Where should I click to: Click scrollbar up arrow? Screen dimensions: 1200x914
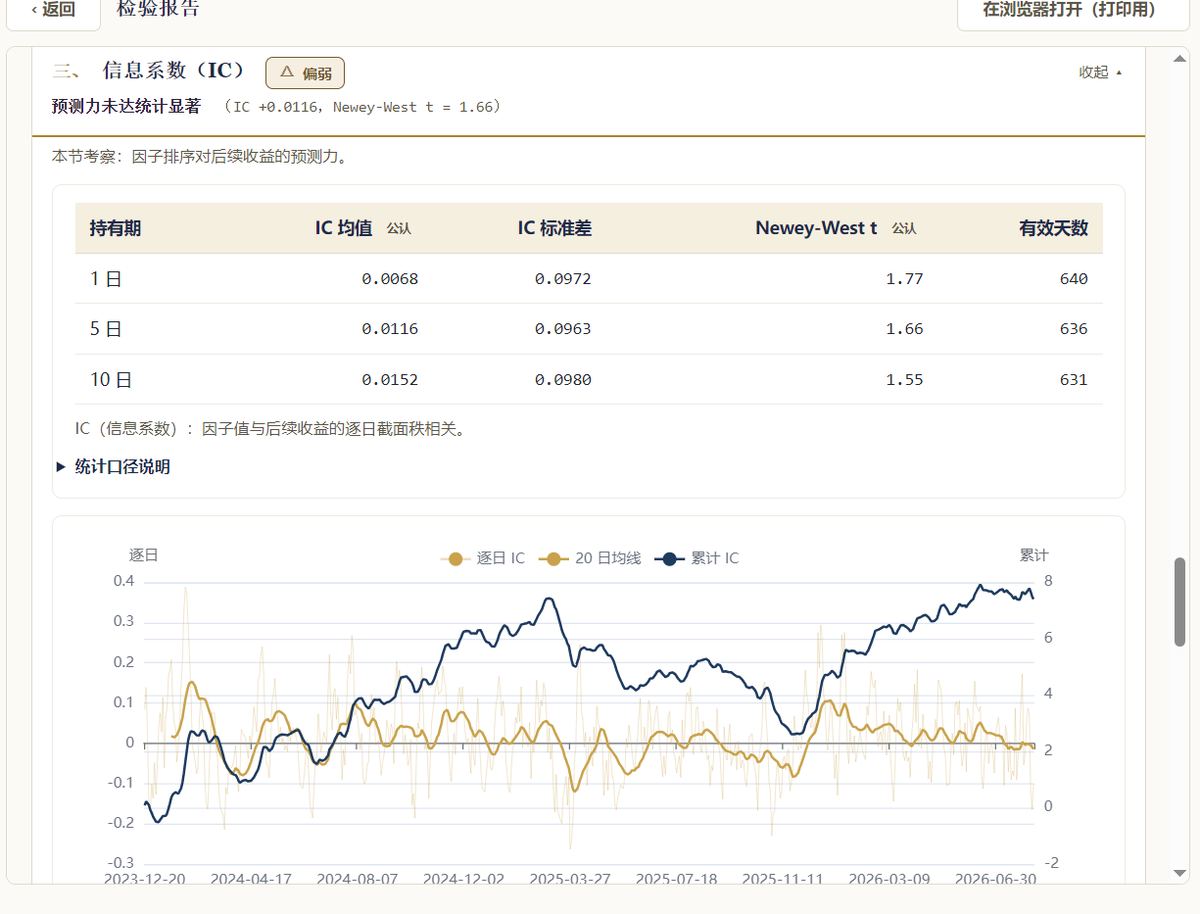click(1180, 59)
